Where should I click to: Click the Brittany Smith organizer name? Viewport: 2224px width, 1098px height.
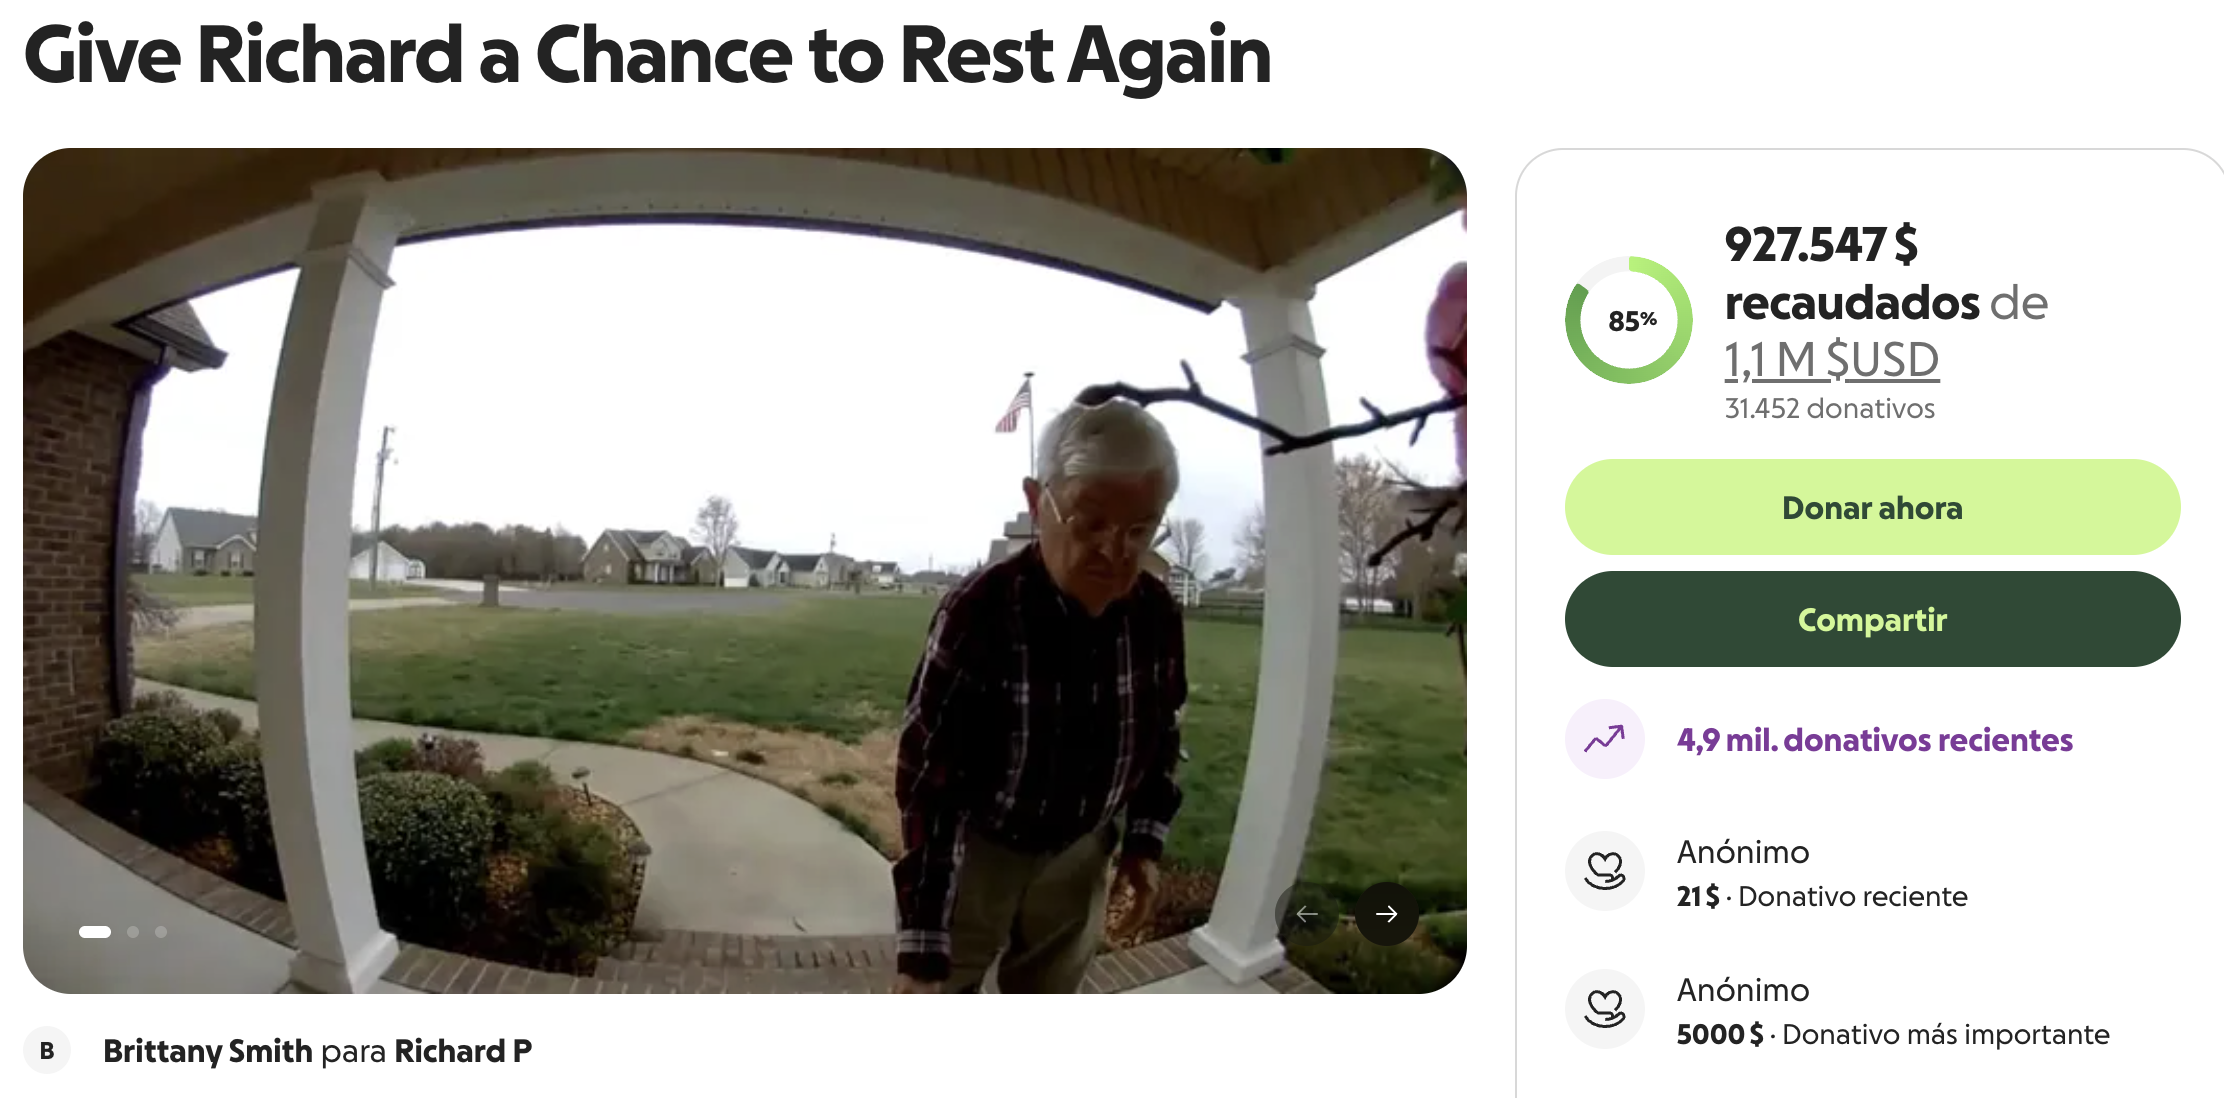click(x=208, y=1051)
